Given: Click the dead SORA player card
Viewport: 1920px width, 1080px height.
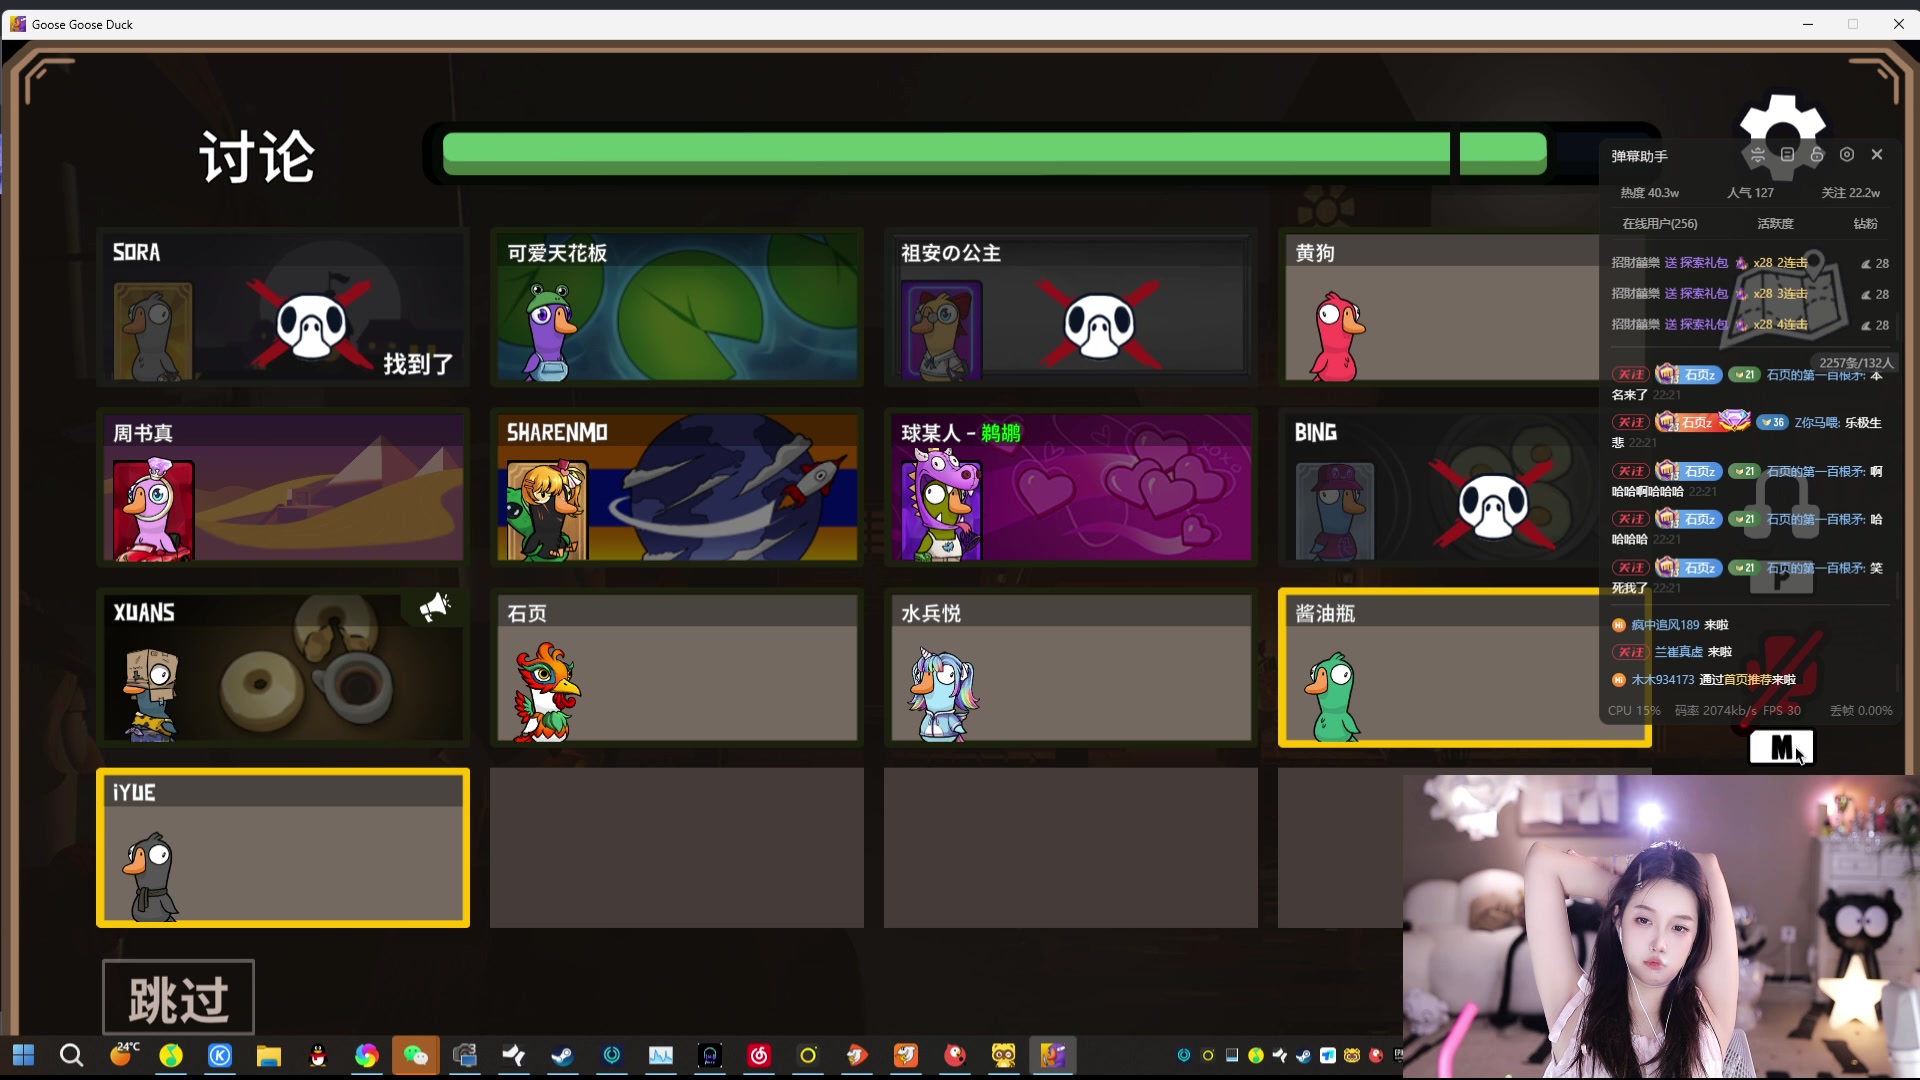Looking at the screenshot, I should pos(283,307).
